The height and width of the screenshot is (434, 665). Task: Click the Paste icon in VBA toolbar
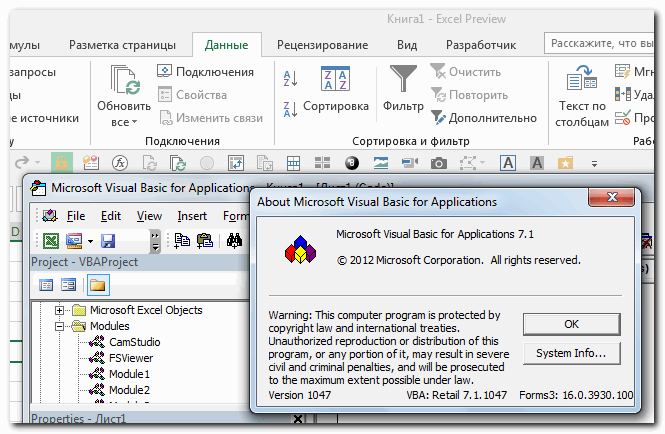point(205,241)
